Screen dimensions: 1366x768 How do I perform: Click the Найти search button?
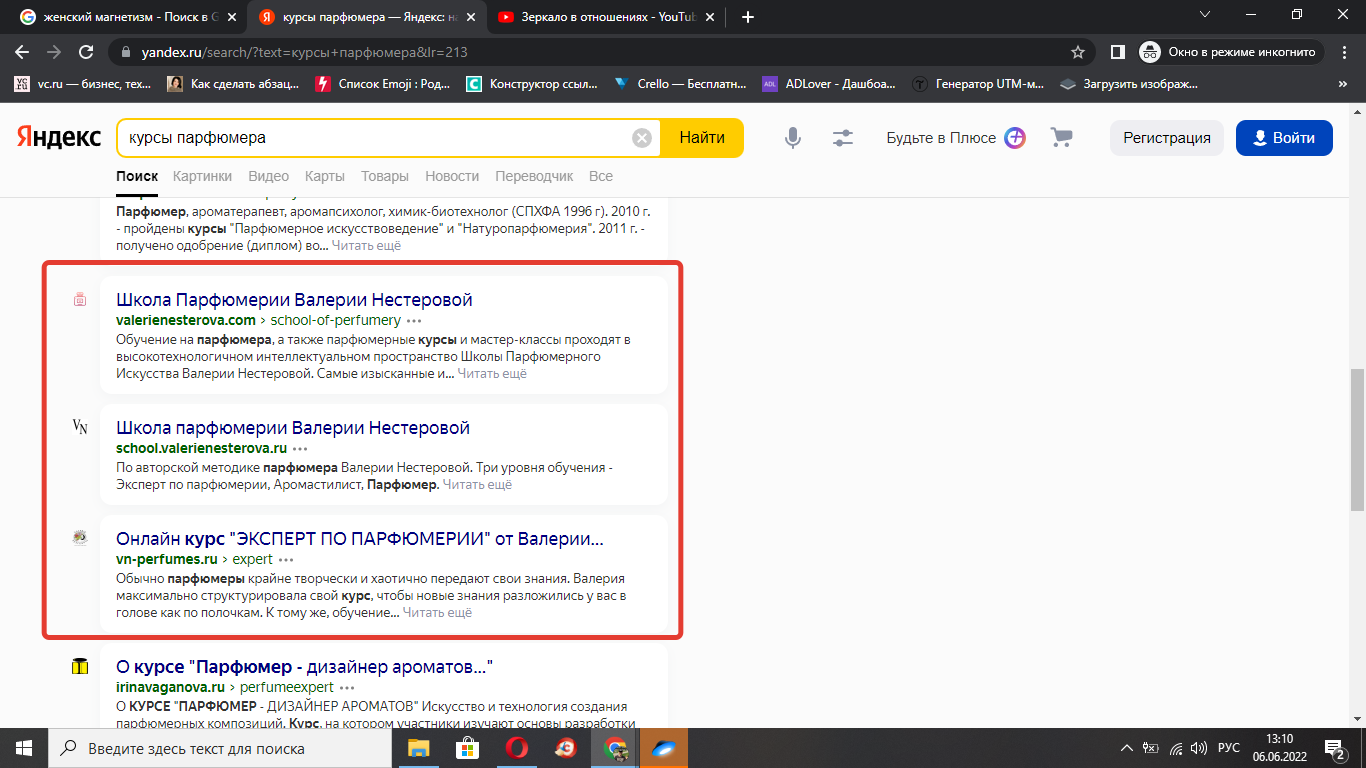[702, 138]
